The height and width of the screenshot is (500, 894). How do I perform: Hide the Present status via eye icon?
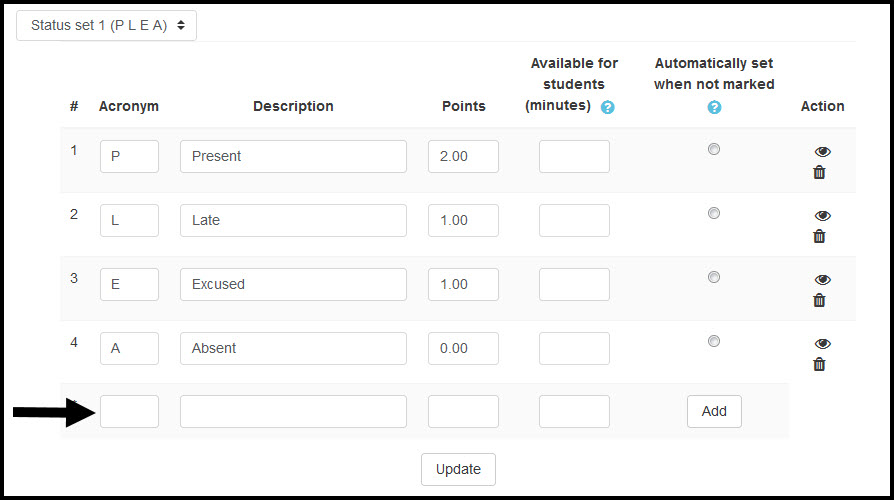click(x=822, y=152)
